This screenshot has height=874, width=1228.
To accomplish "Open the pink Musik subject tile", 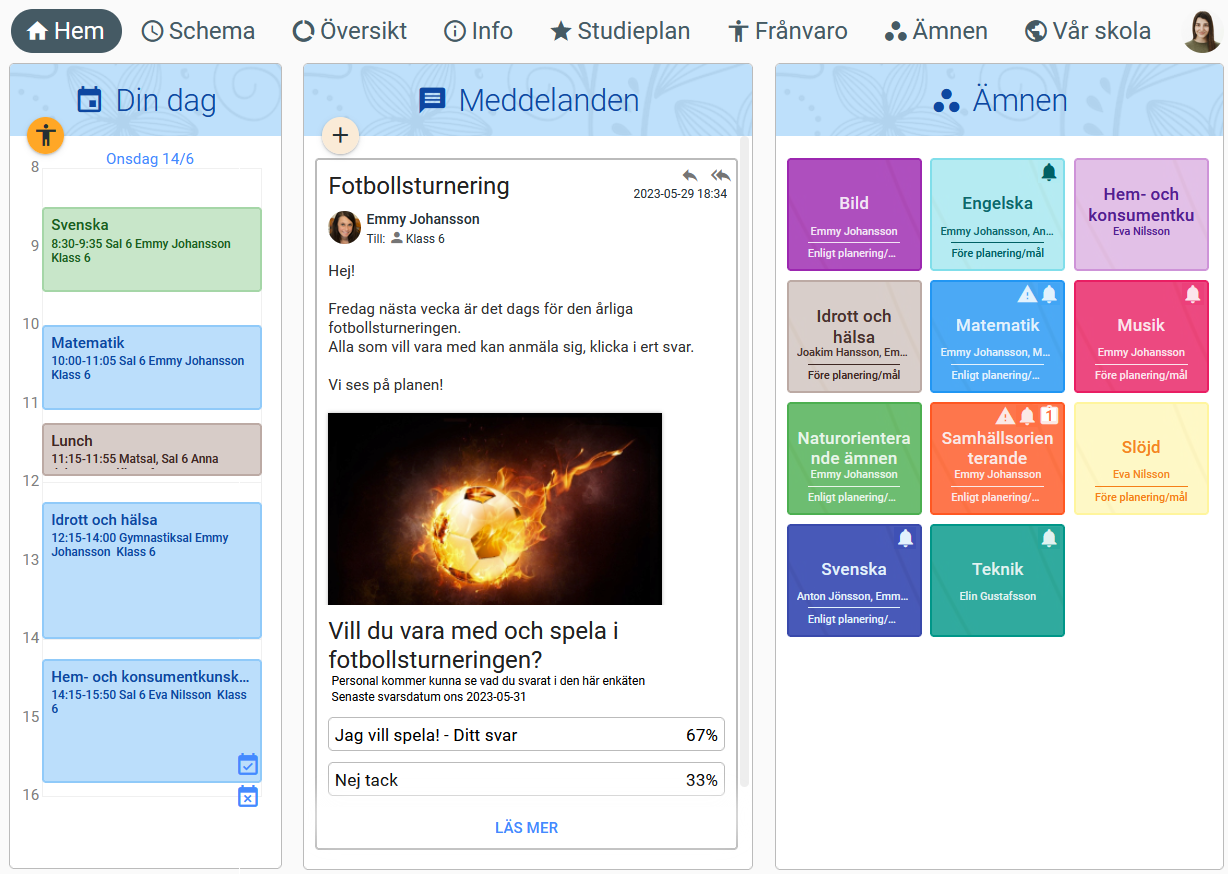I will tap(1140, 336).
